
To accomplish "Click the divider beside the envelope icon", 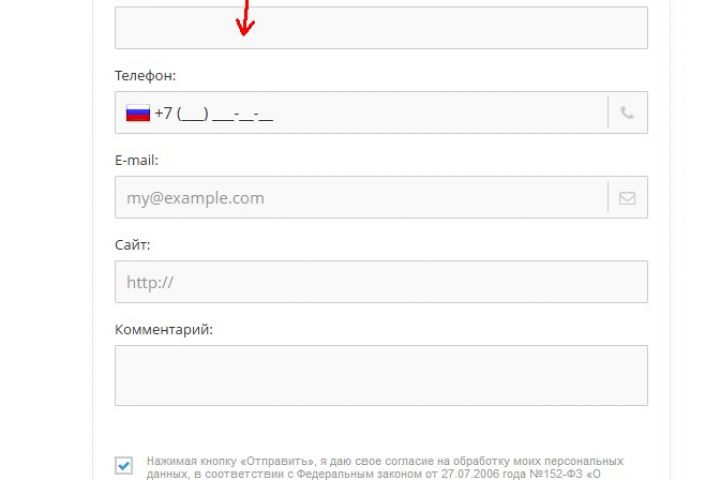I will point(608,197).
